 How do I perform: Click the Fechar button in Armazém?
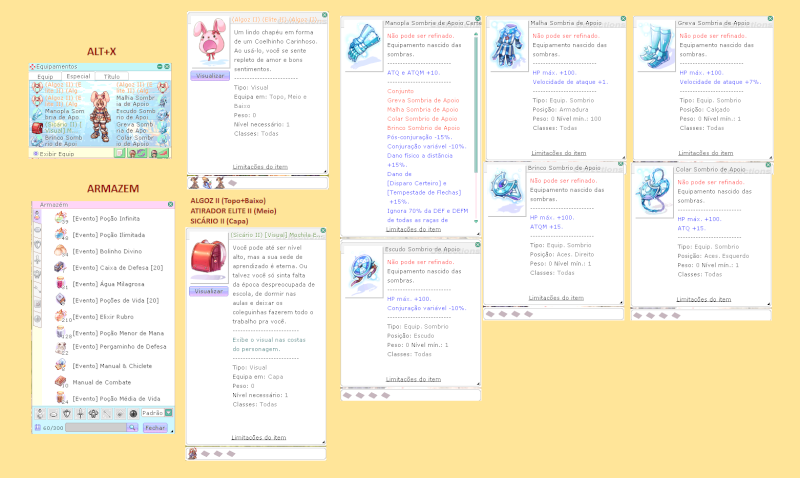click(155, 427)
